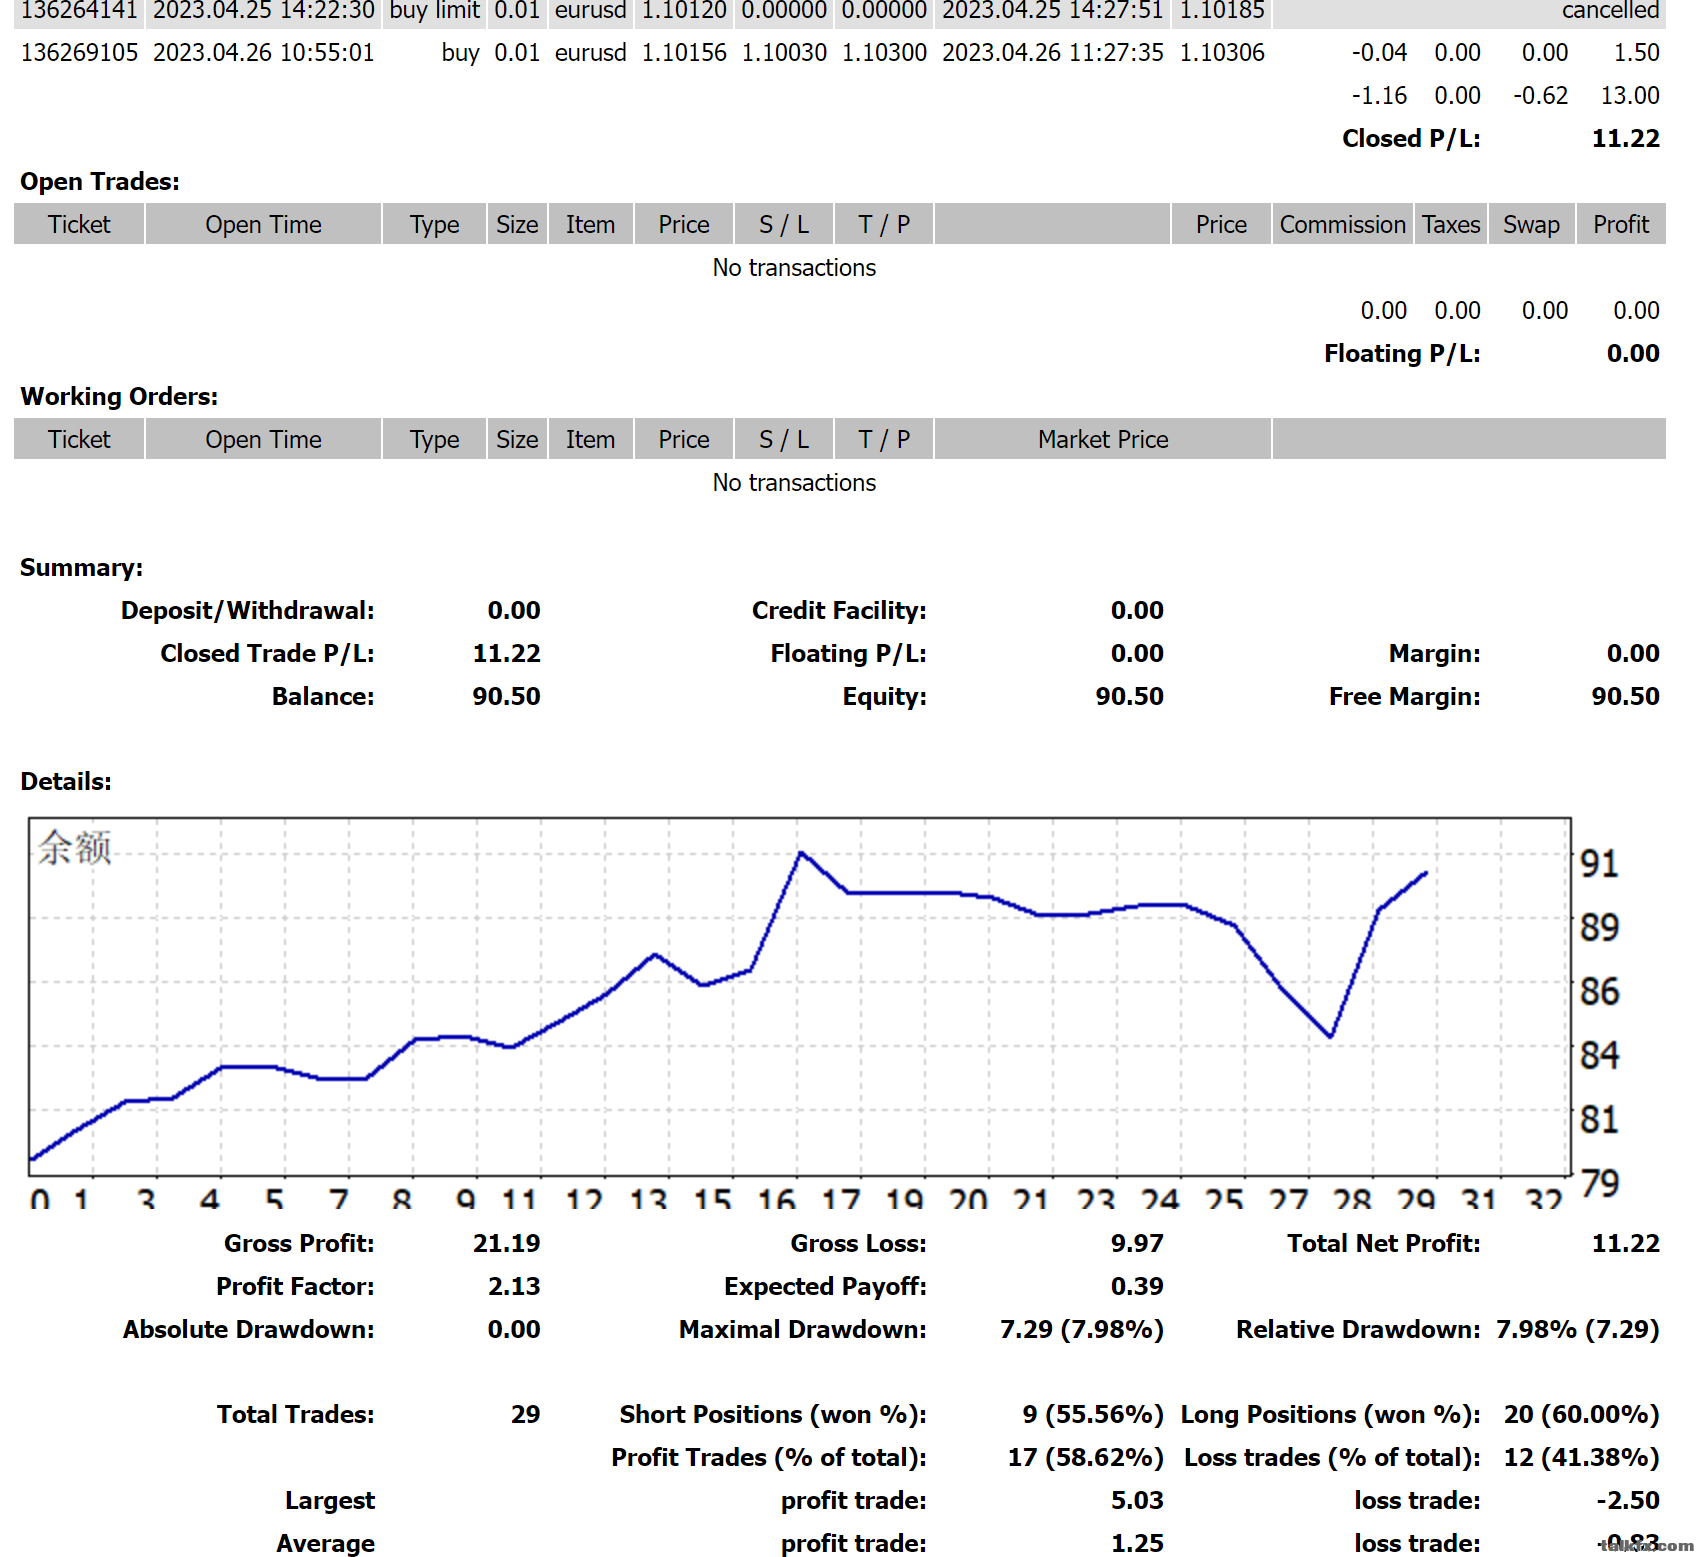Screen dimensions: 1699x1557
Task: Select the Balance value 90.50
Action: point(506,697)
